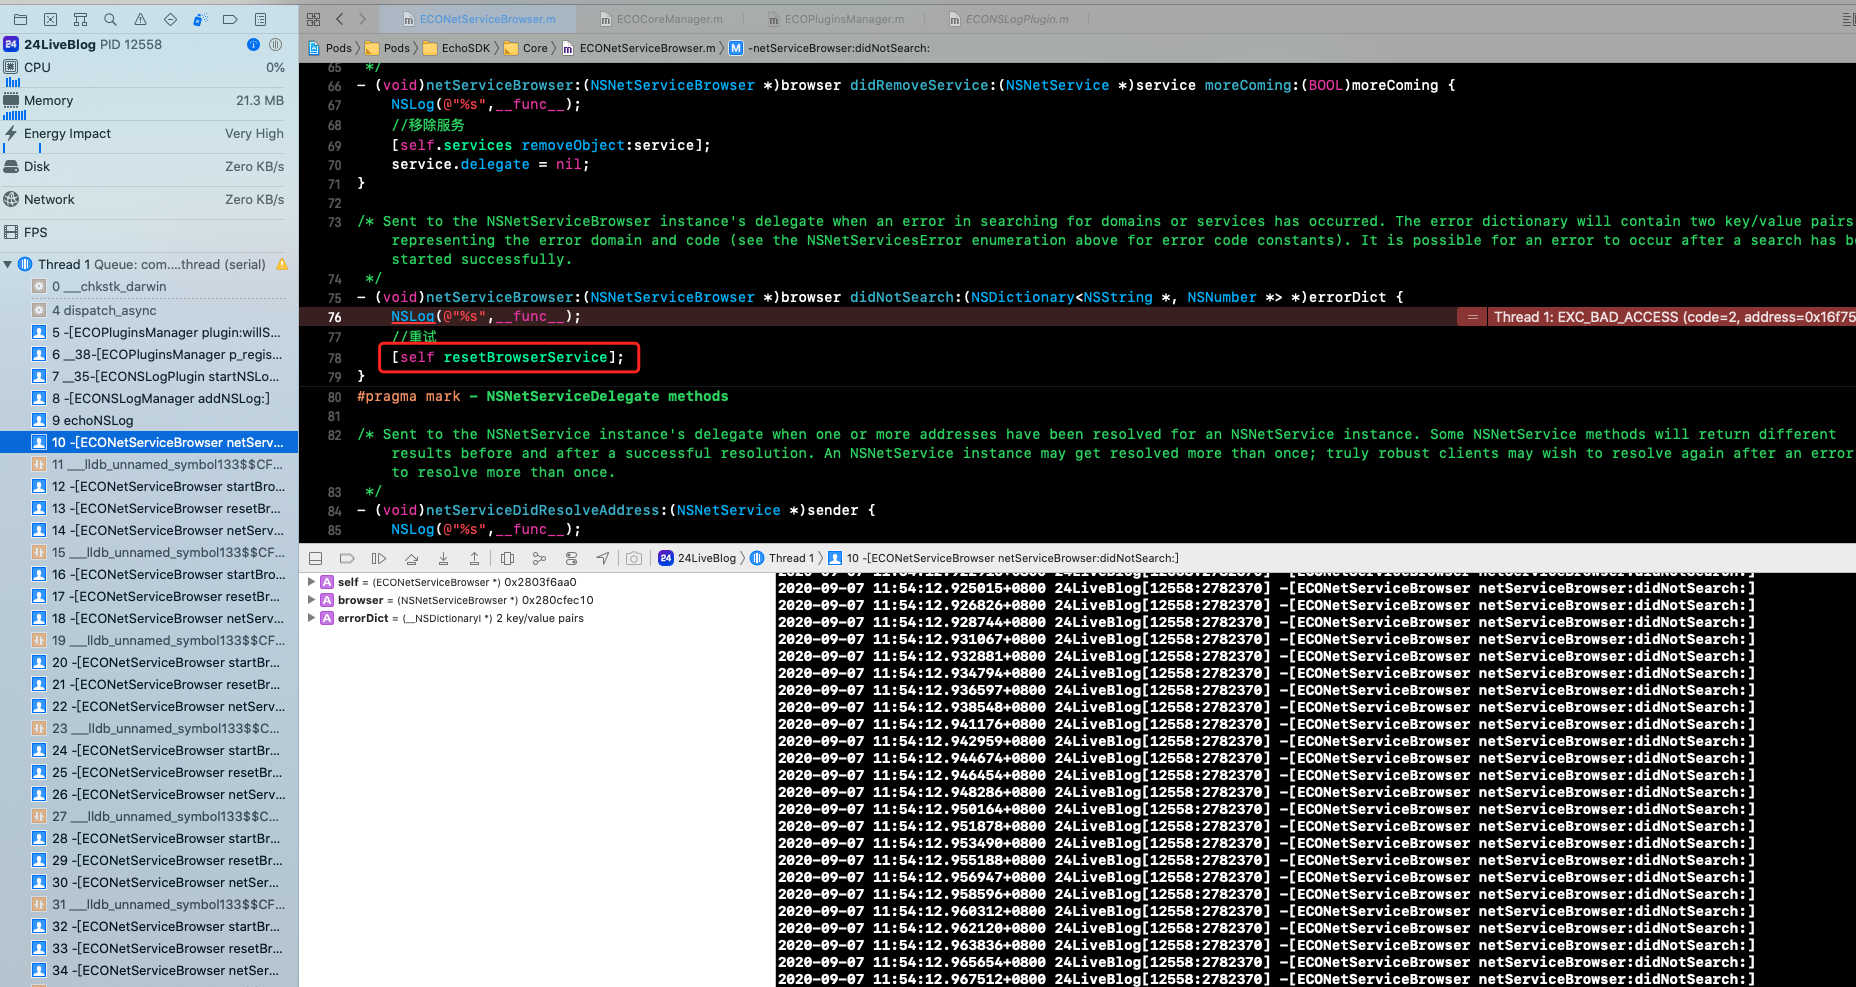1856x987 pixels.
Task: Select the Network gauge row
Action: click(149, 200)
